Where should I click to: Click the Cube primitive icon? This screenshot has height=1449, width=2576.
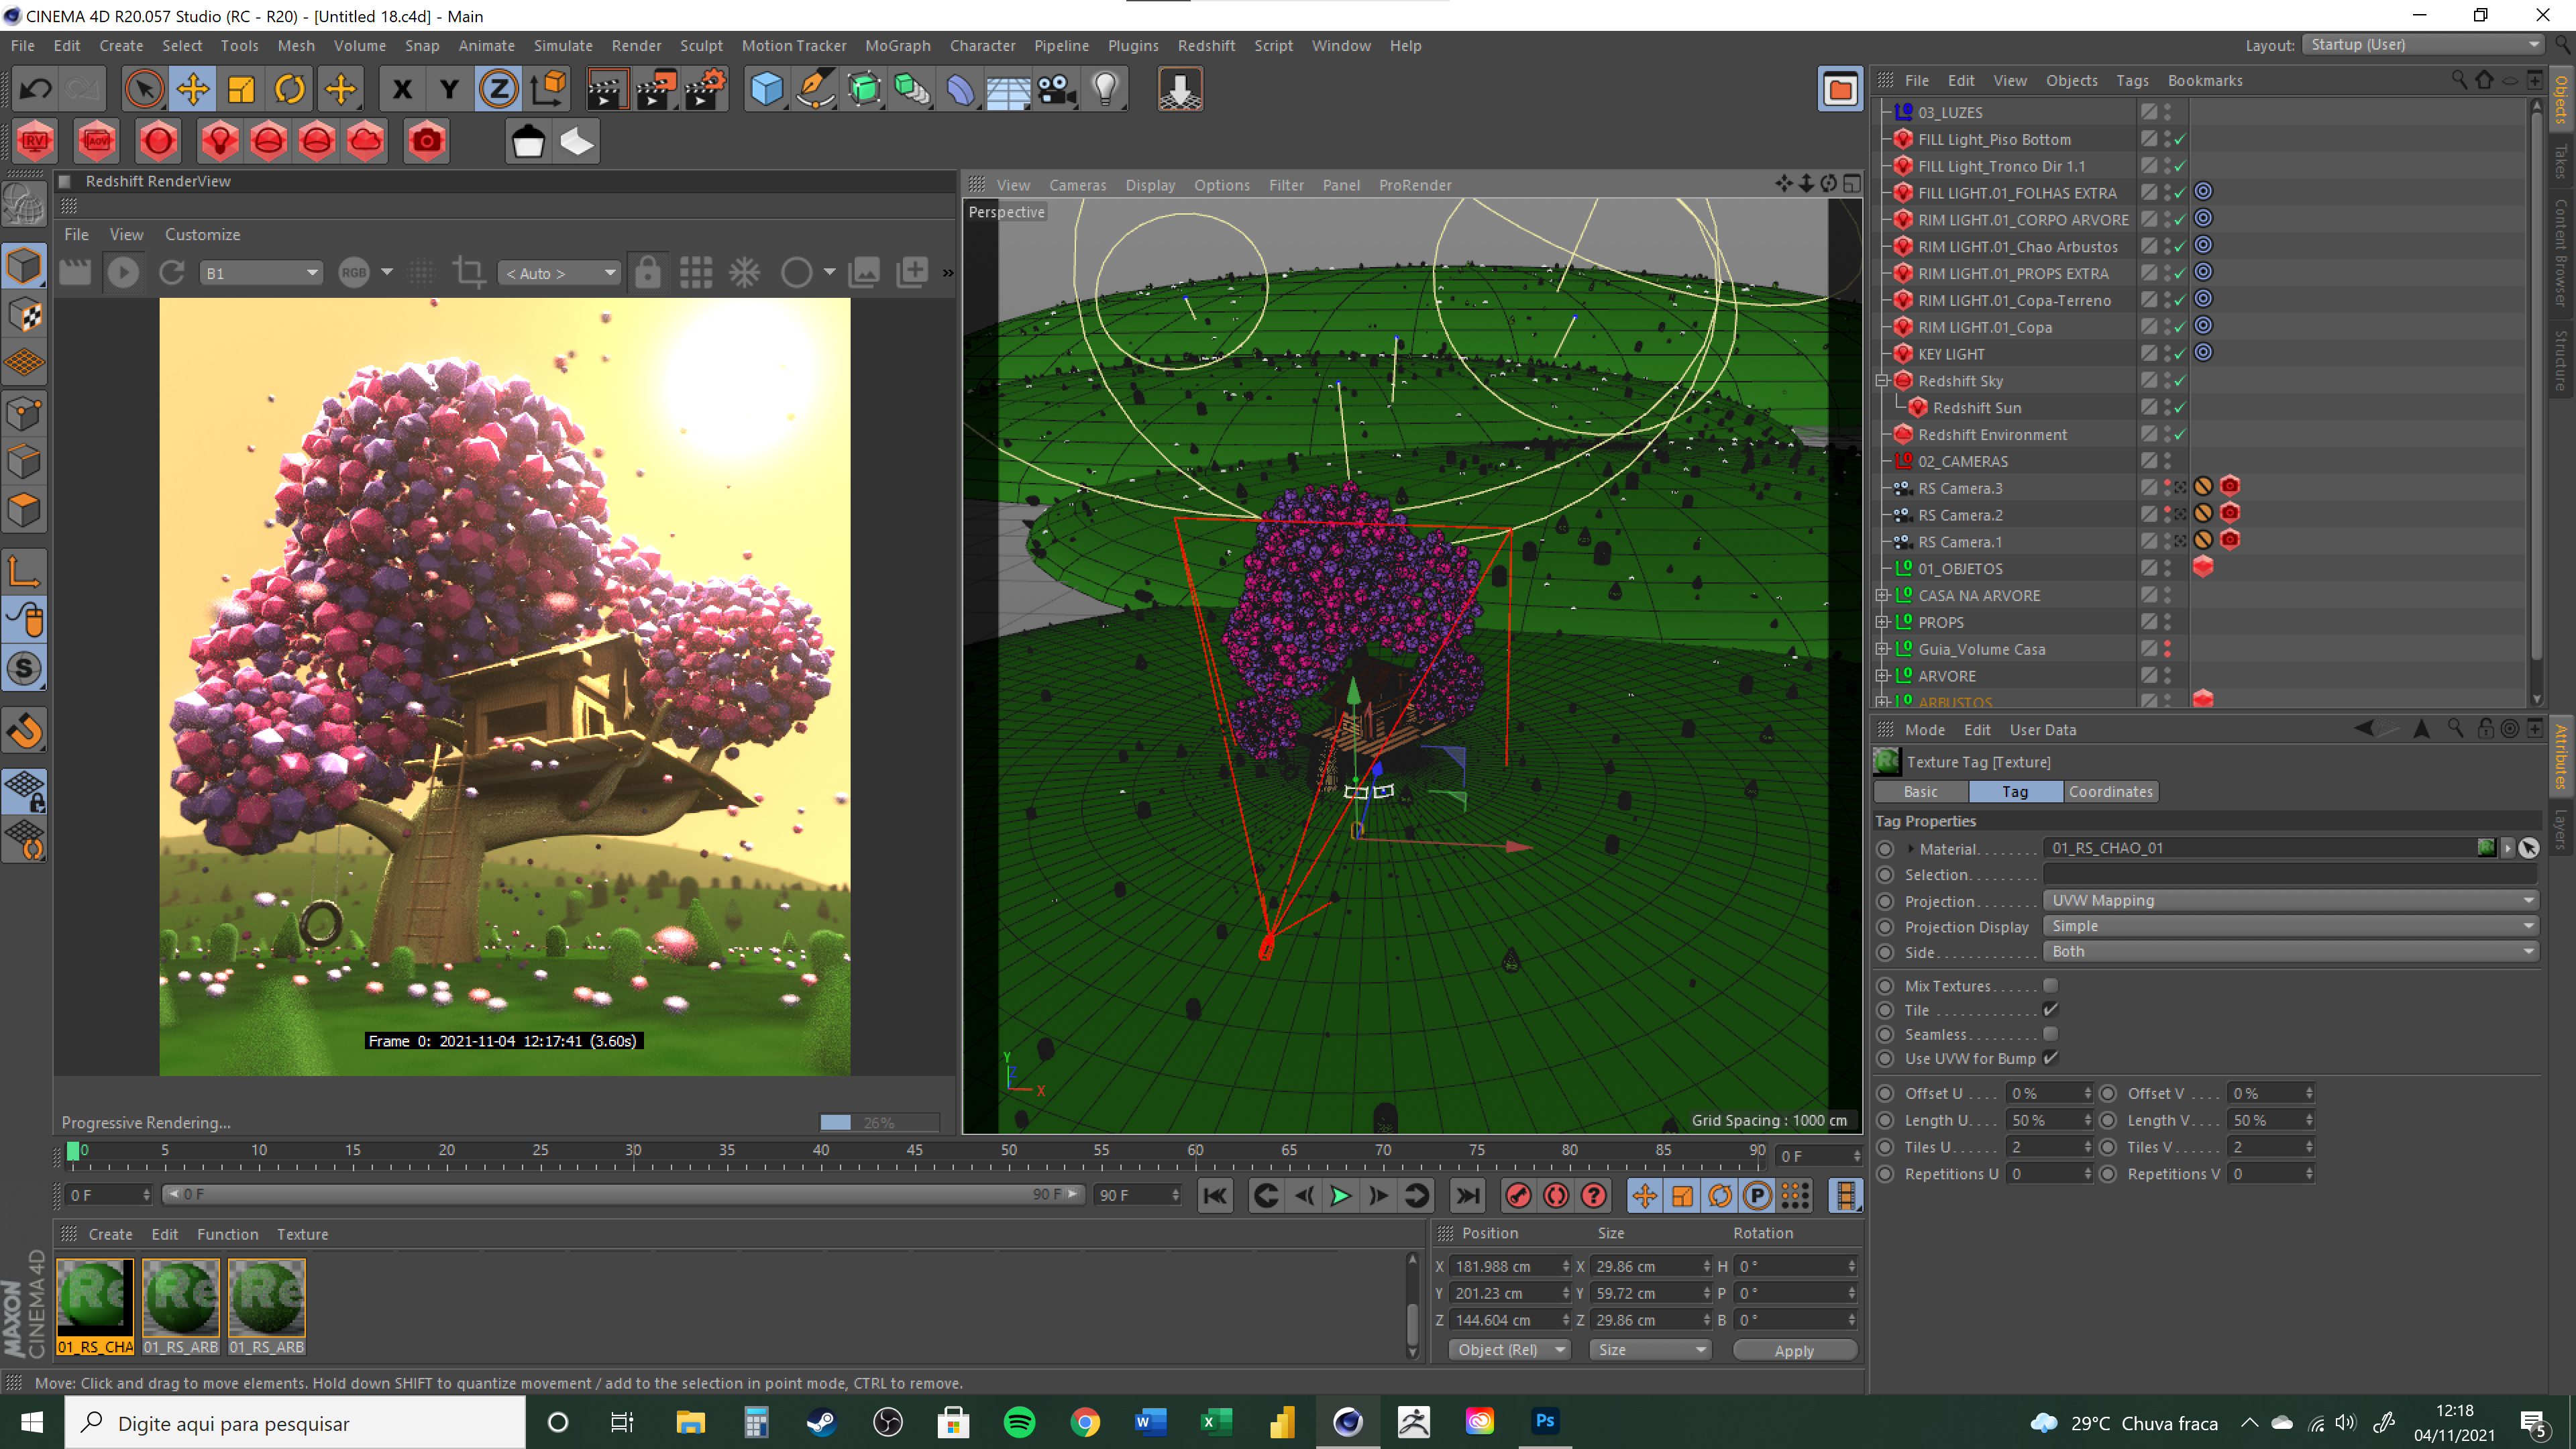pos(766,90)
